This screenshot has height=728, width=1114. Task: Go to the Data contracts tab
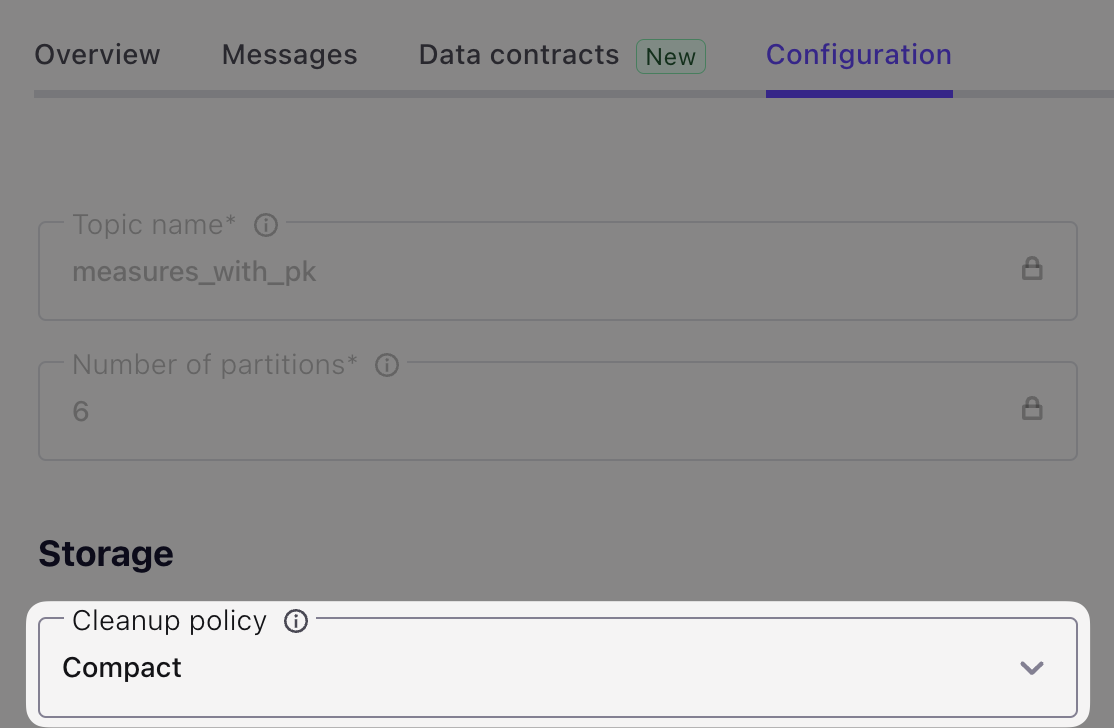(x=519, y=55)
